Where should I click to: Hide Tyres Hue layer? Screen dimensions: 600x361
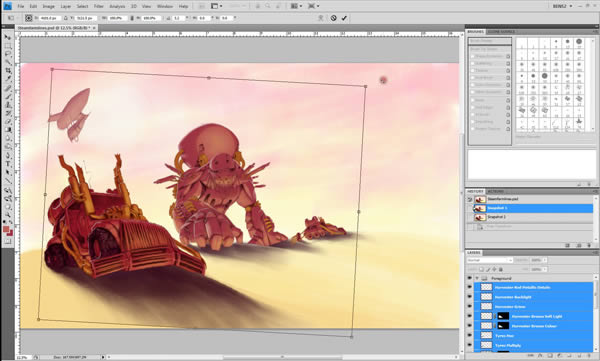tap(470, 336)
